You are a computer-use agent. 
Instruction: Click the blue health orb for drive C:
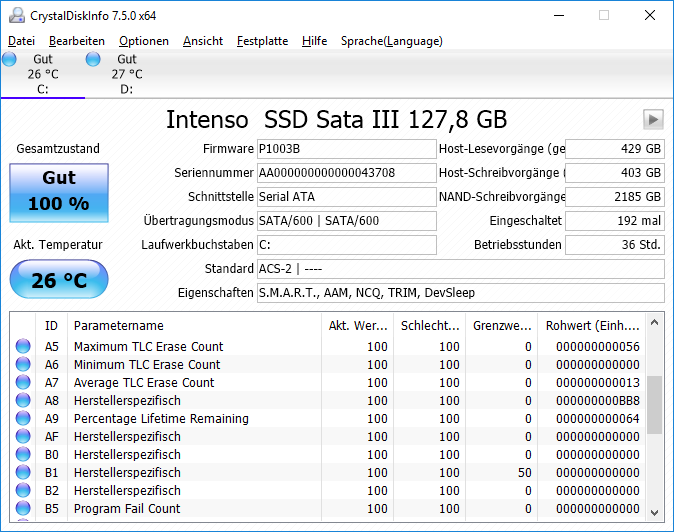pyautogui.click(x=9, y=59)
